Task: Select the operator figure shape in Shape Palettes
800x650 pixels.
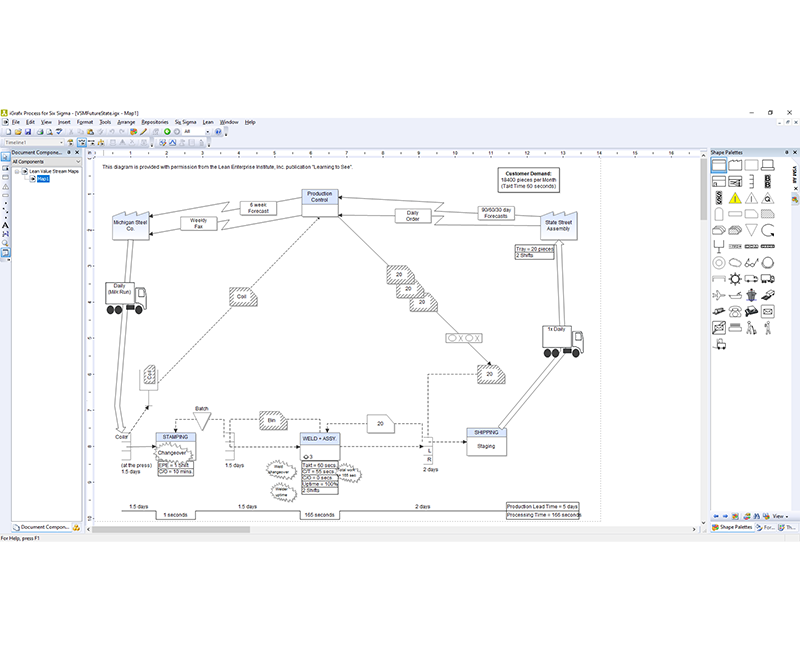Action: pyautogui.click(x=766, y=327)
